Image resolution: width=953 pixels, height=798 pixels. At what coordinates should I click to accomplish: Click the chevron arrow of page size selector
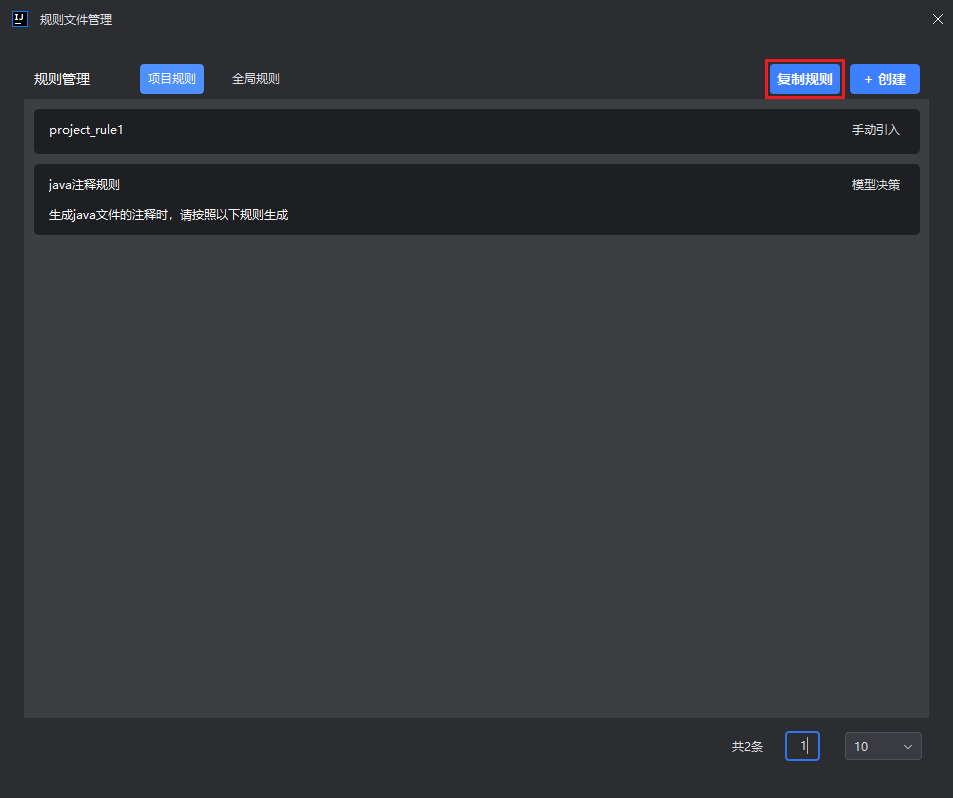pyautogui.click(x=908, y=747)
